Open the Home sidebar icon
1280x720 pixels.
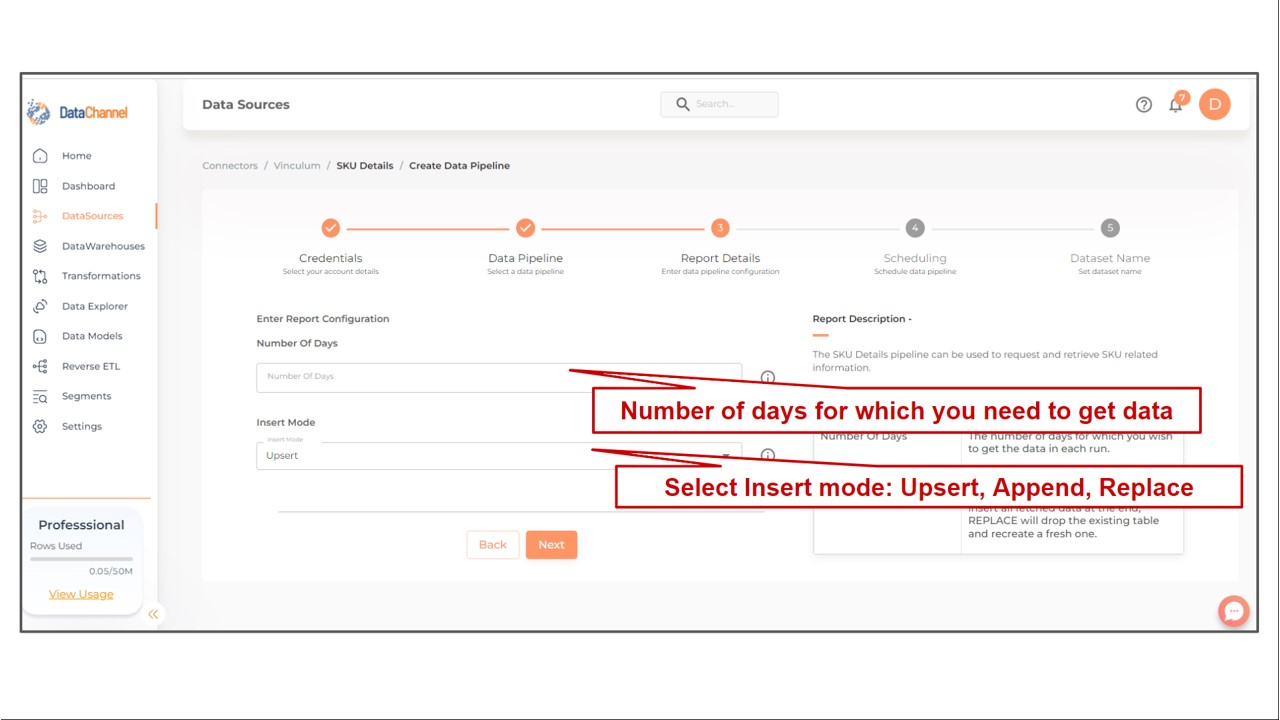click(x=40, y=156)
